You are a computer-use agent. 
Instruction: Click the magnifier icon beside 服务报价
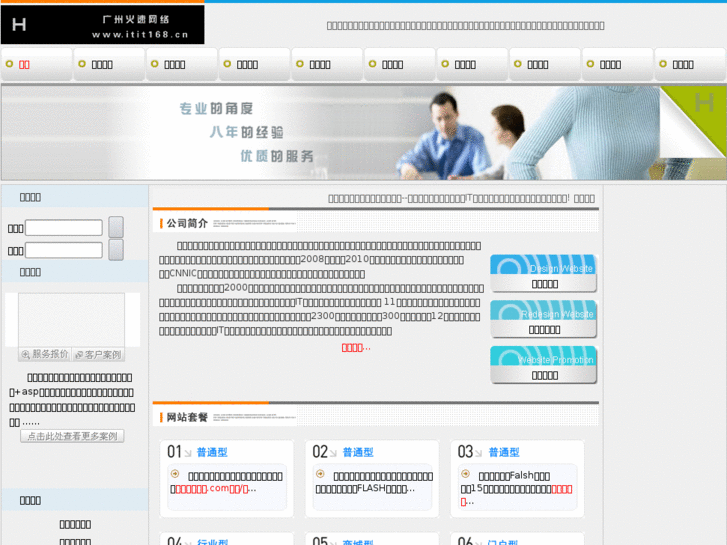pyautogui.click(x=26, y=355)
